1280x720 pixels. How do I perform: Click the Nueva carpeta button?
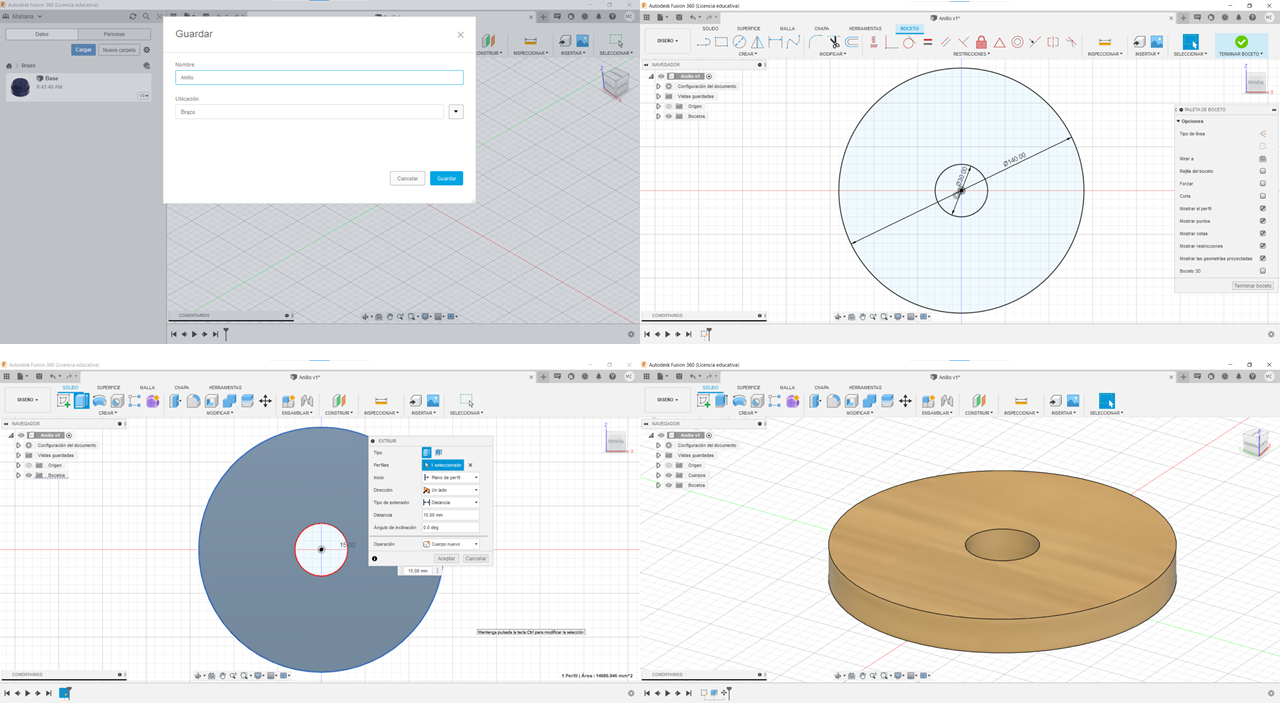(119, 49)
